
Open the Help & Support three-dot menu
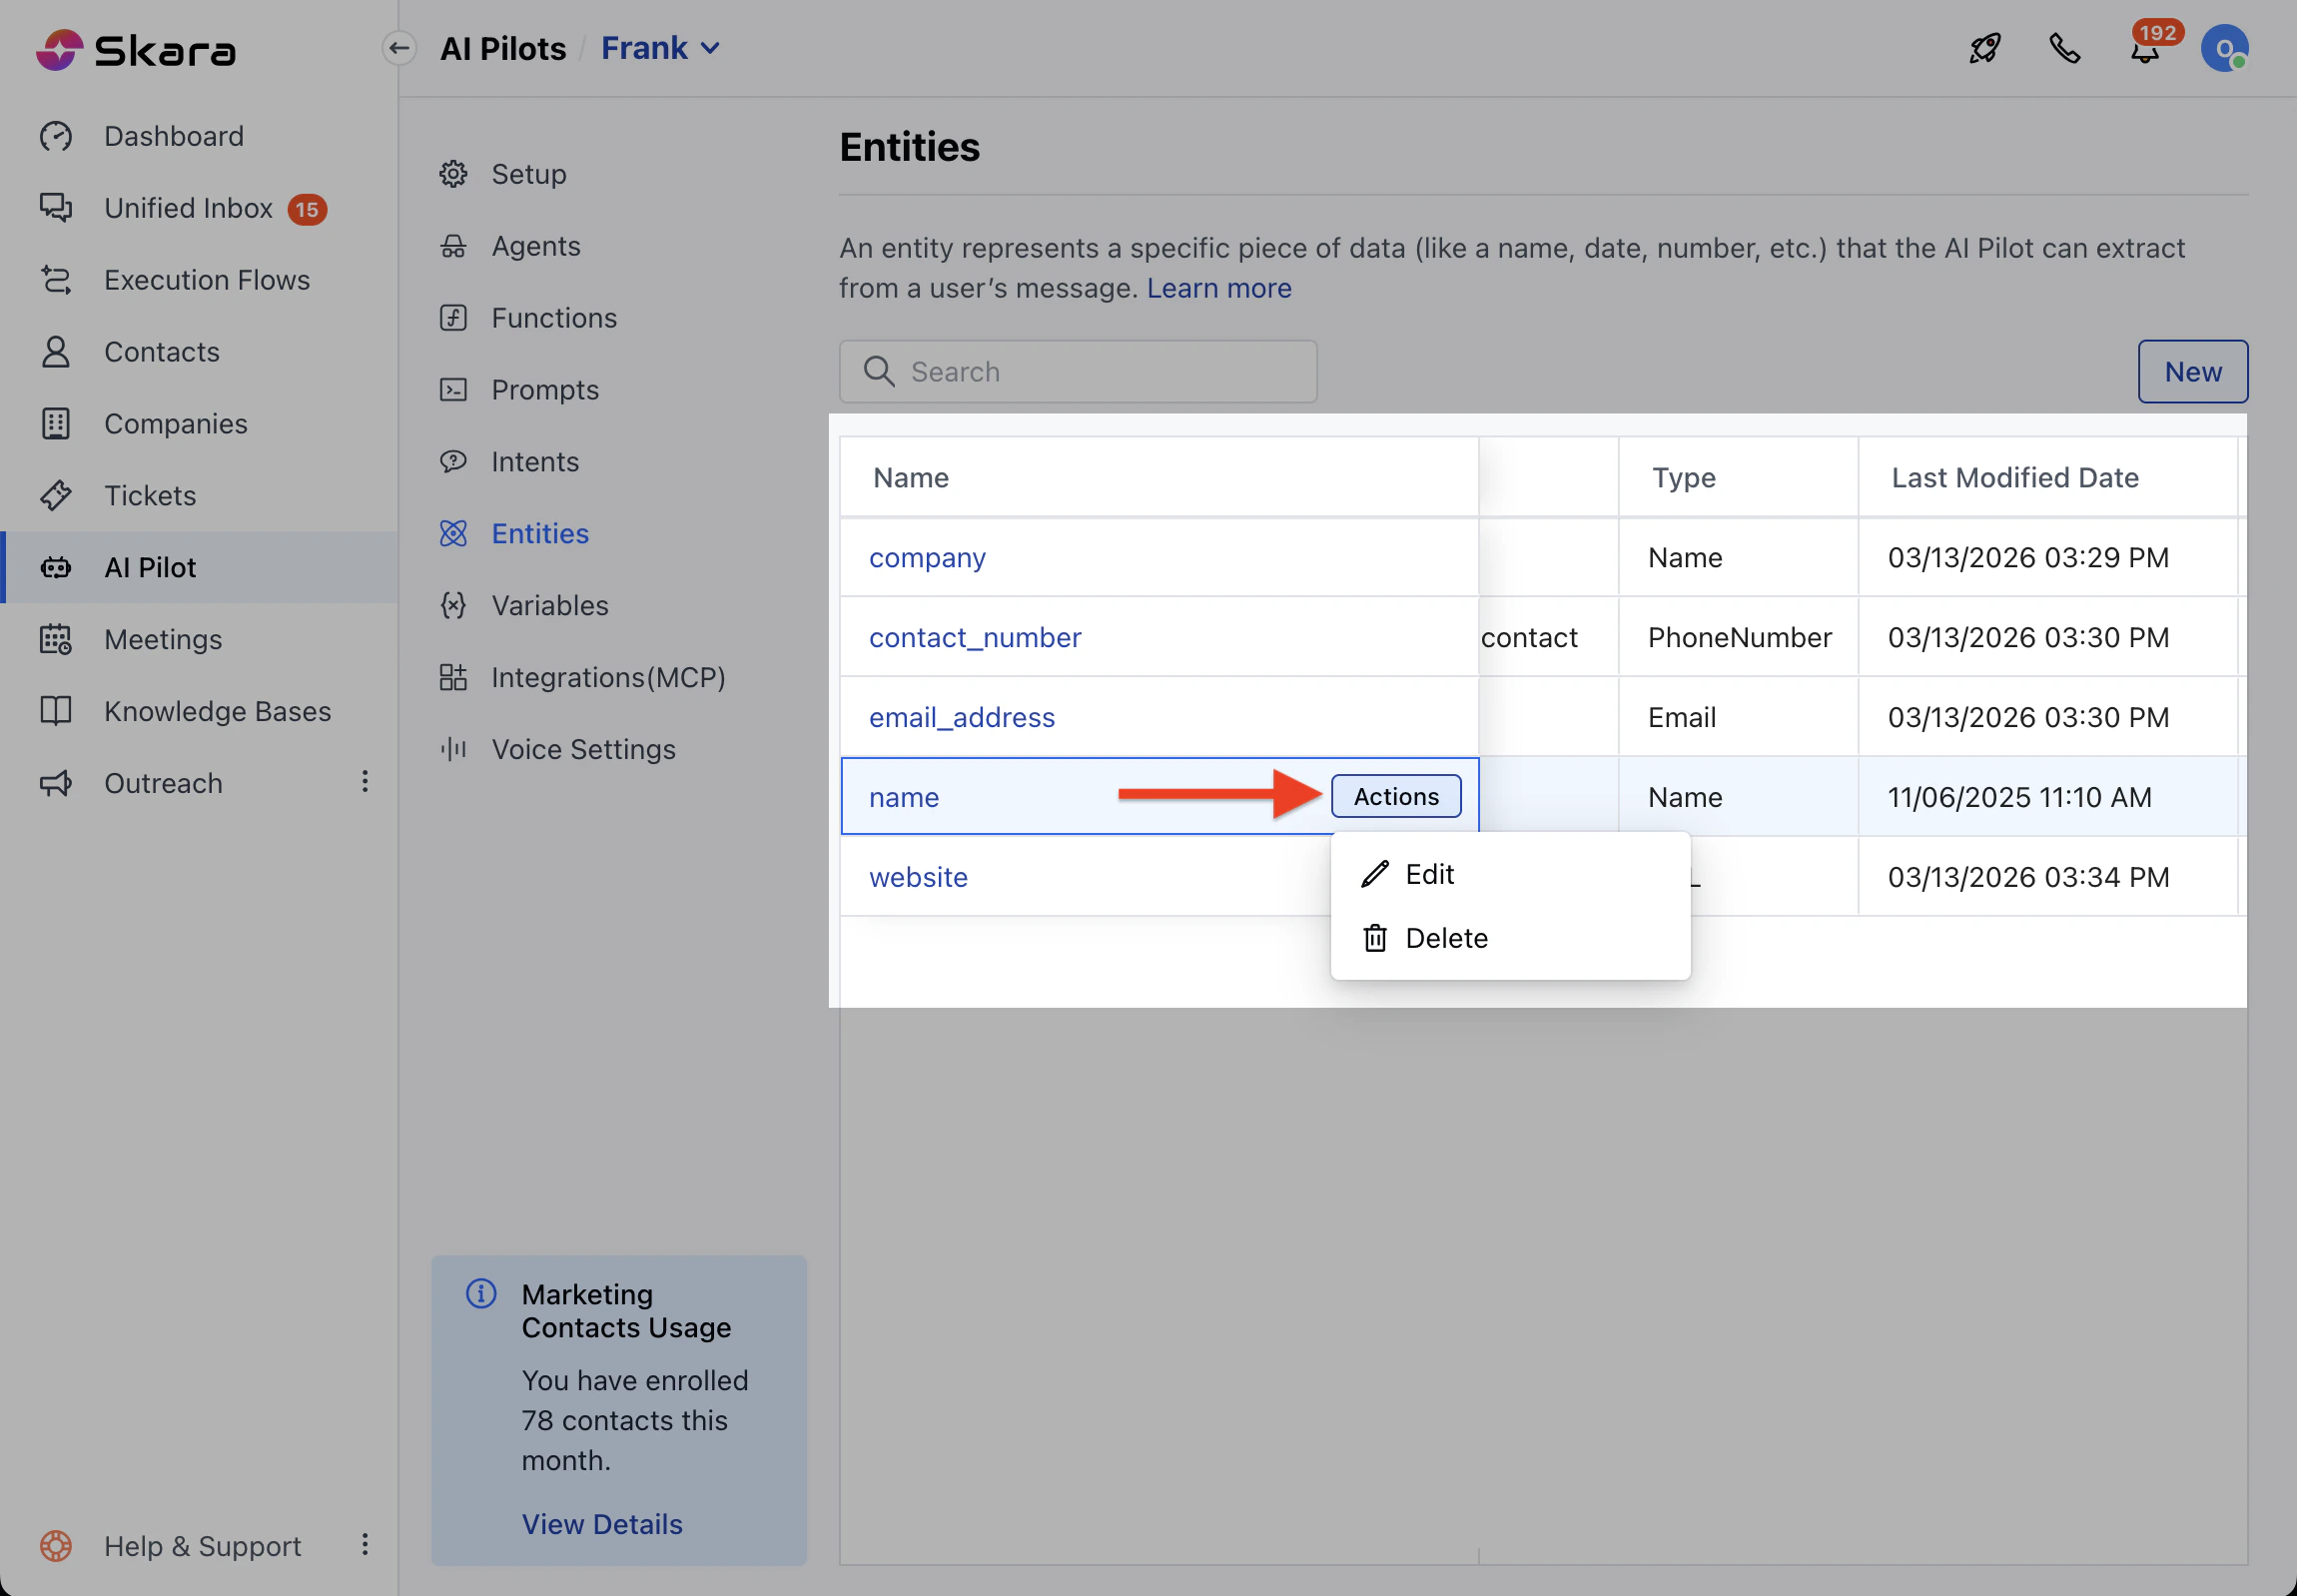365,1545
